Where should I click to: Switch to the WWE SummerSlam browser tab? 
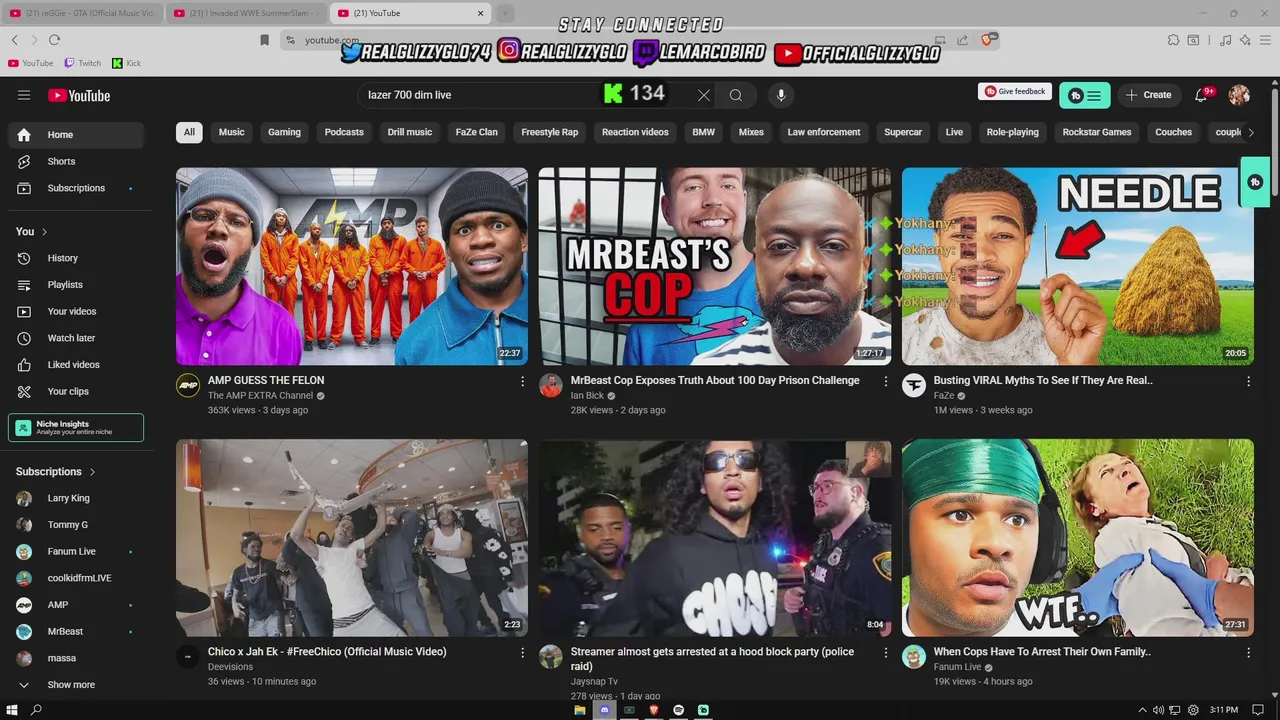(x=246, y=13)
